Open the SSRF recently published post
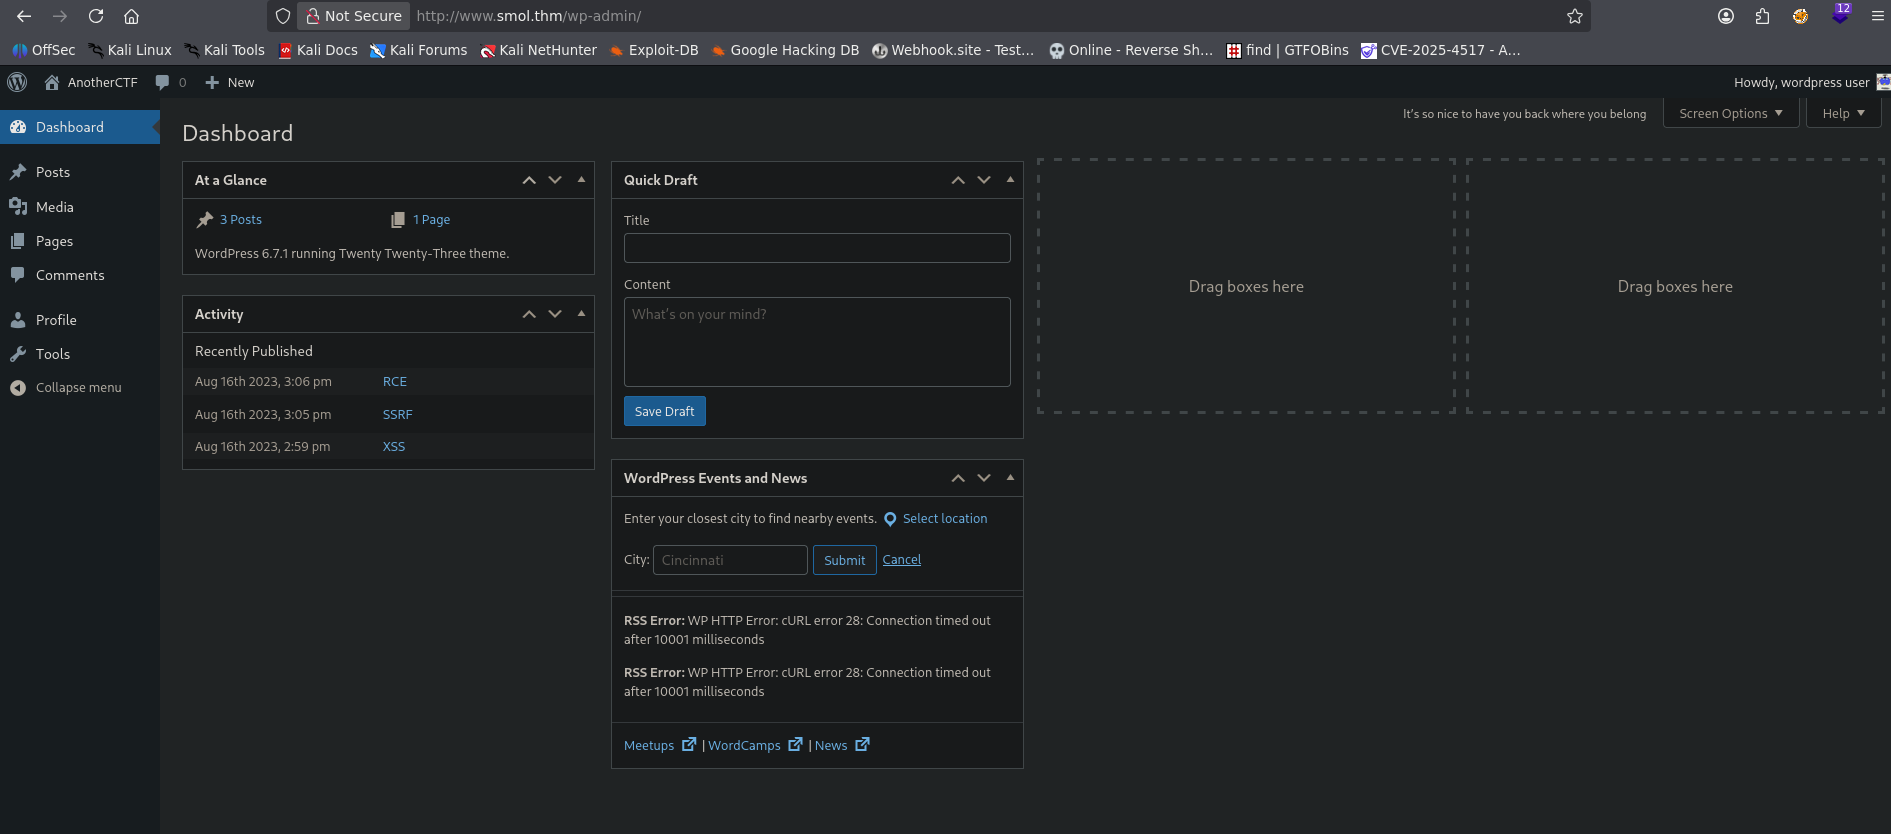Screen dimensions: 1891x834 (x=397, y=414)
